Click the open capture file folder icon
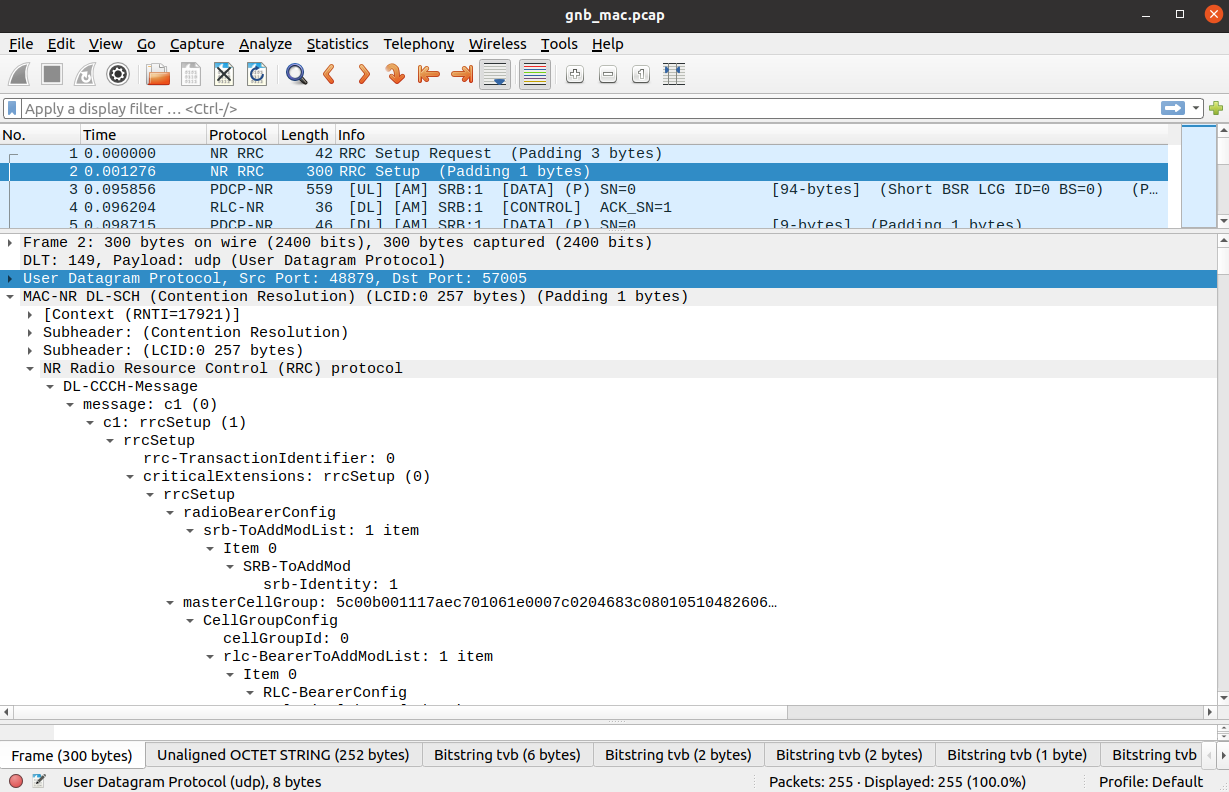1229x792 pixels. point(157,74)
